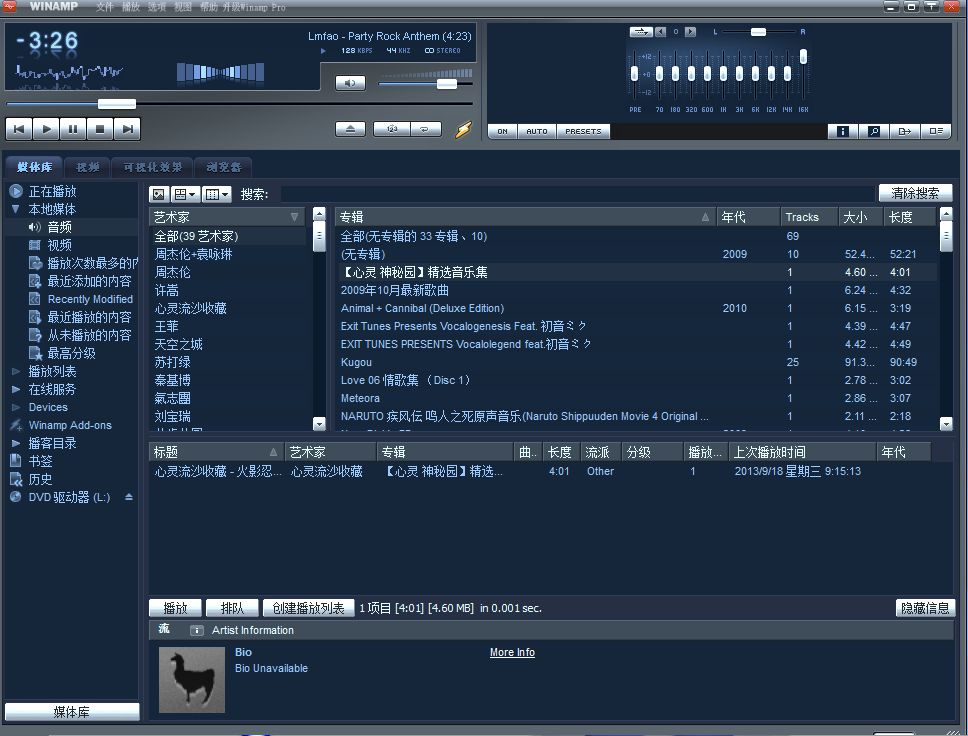Click the crossfade arrows button above the equalizer
This screenshot has height=736, width=968.
(x=641, y=31)
